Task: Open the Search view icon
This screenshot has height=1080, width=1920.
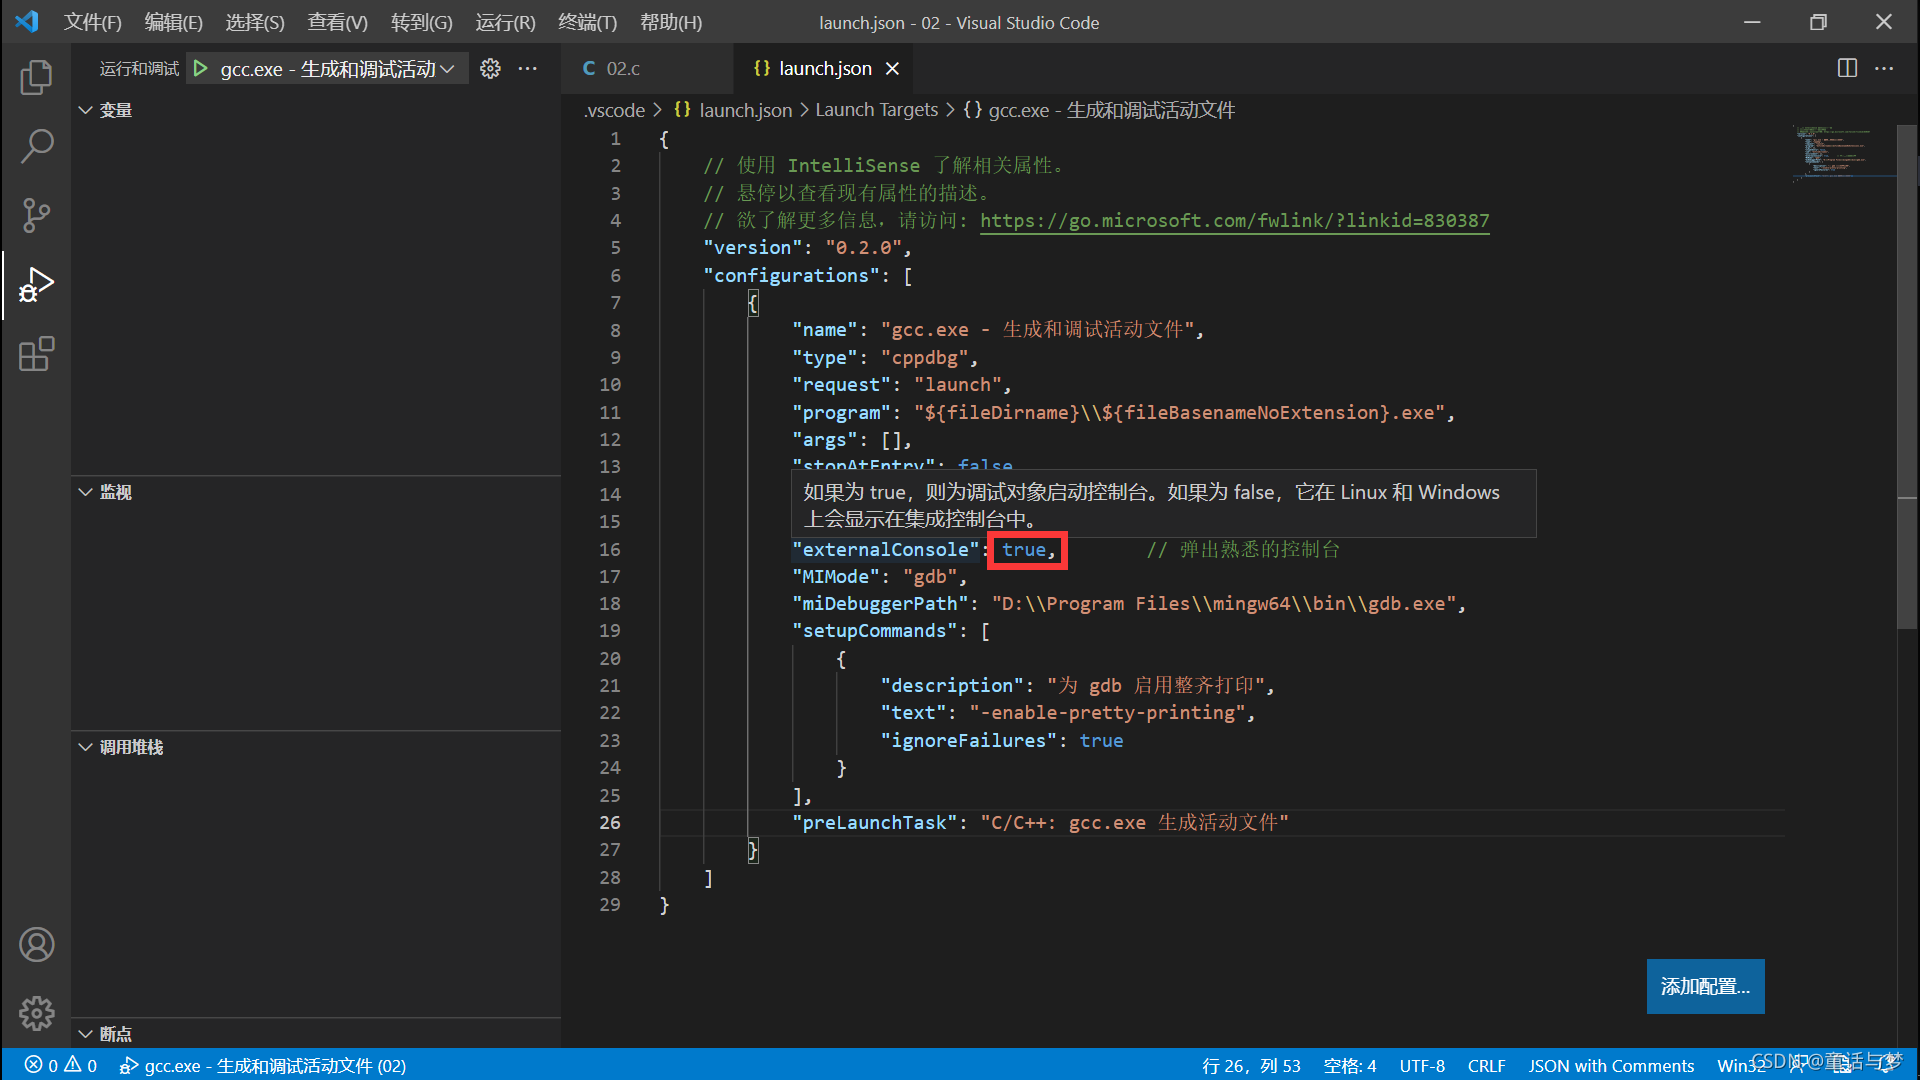Action: tap(36, 146)
